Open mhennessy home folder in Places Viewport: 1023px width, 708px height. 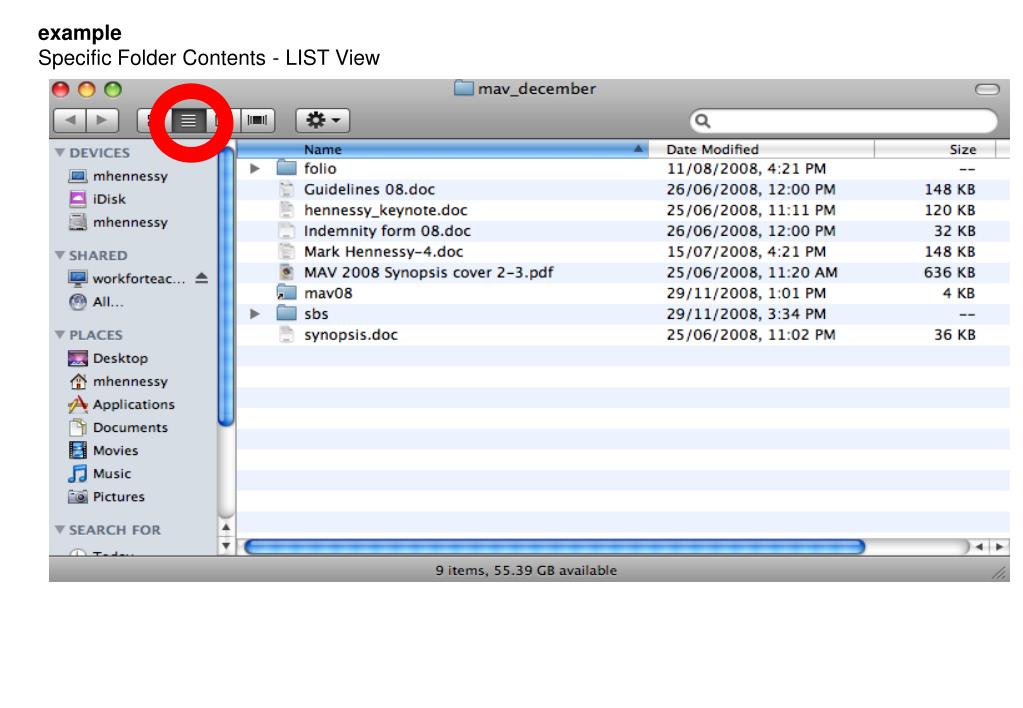click(x=118, y=381)
